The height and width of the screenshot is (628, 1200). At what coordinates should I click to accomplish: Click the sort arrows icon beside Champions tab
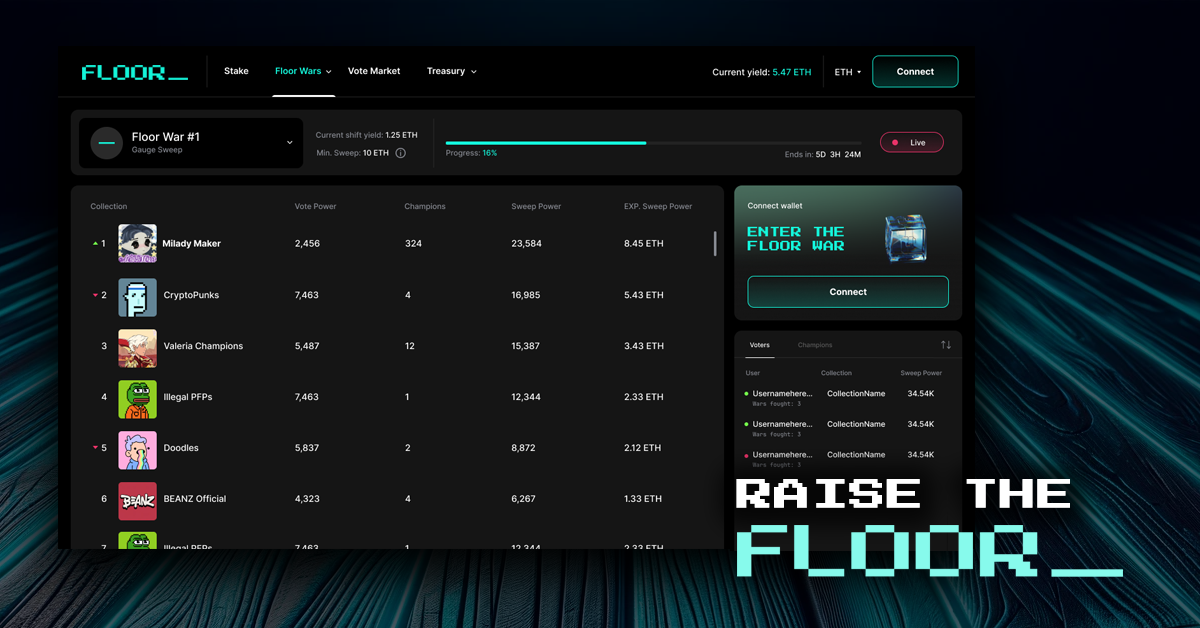tap(946, 345)
